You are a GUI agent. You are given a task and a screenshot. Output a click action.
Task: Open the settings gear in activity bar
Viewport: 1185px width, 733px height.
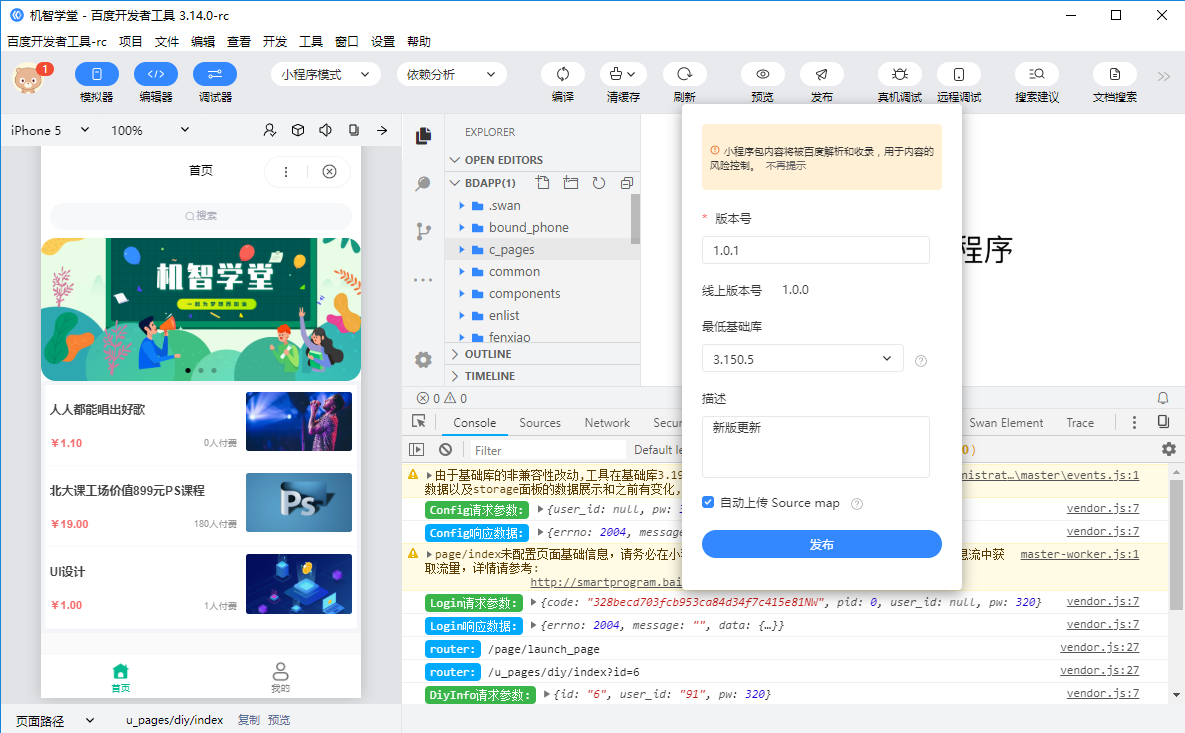pos(423,360)
